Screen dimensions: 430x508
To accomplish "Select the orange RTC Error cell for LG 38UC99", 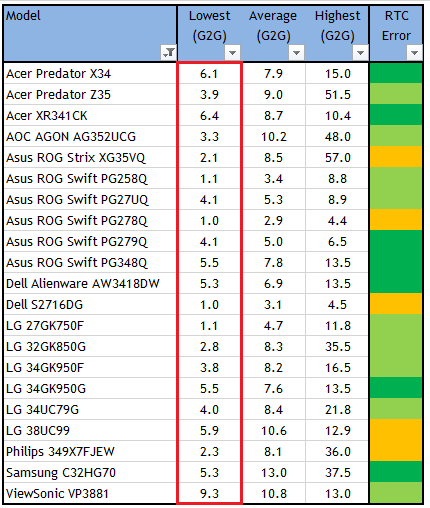I will tap(396, 430).
